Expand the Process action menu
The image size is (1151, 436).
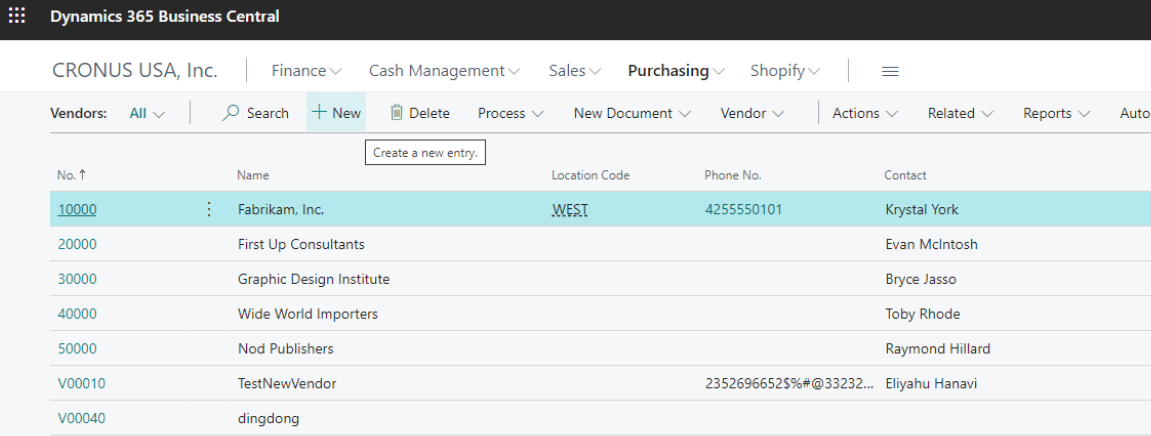(x=511, y=113)
